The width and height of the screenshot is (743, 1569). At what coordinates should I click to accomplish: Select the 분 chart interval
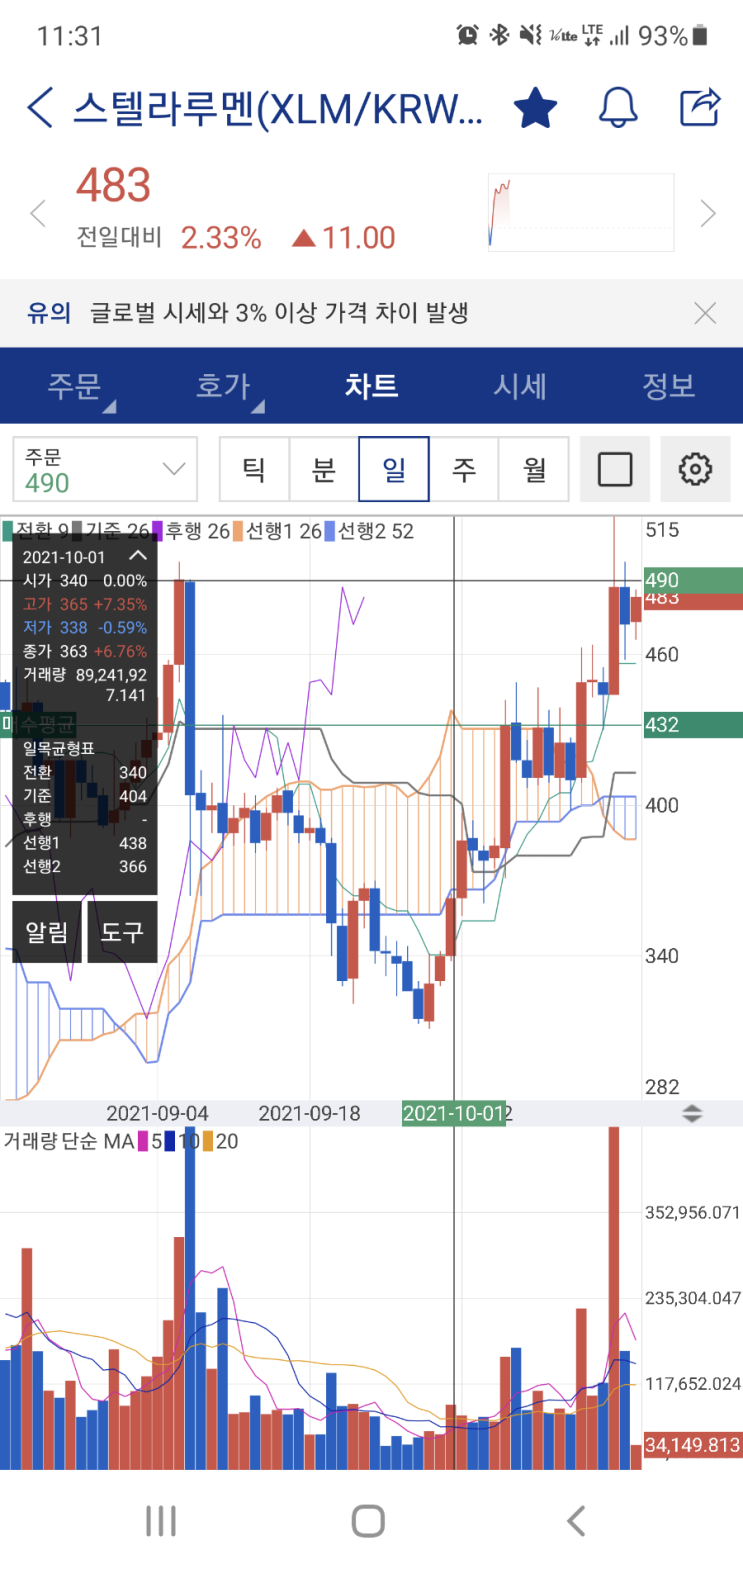coord(324,469)
